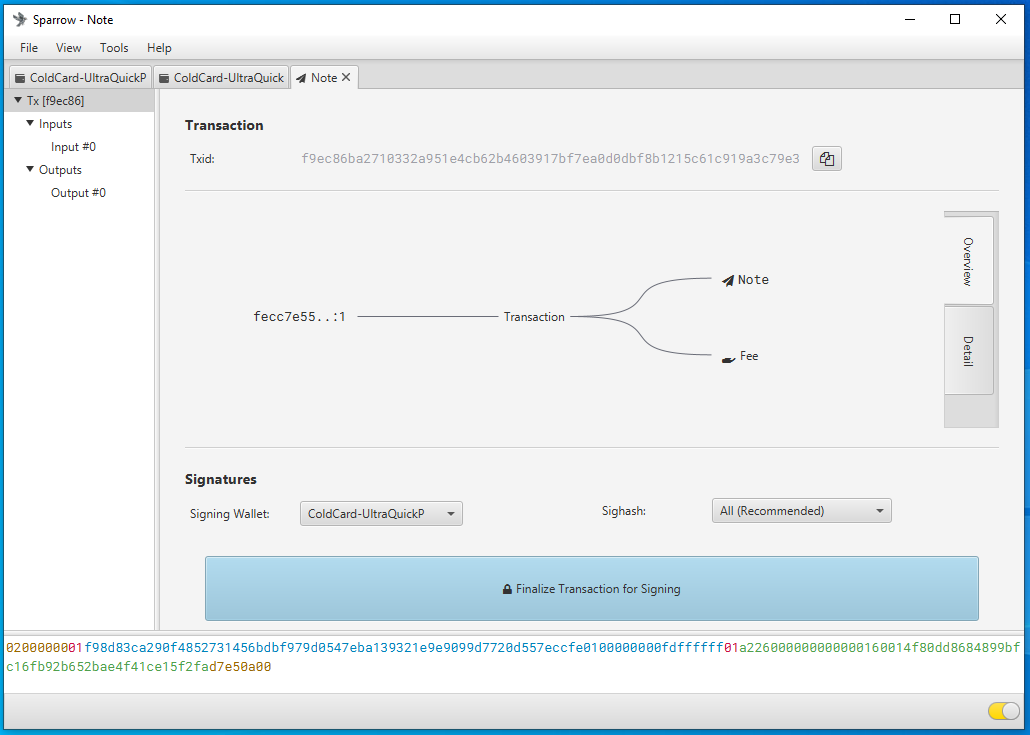Select Input #0 in the tree
Screen dimensions: 1030x735
(x=74, y=146)
